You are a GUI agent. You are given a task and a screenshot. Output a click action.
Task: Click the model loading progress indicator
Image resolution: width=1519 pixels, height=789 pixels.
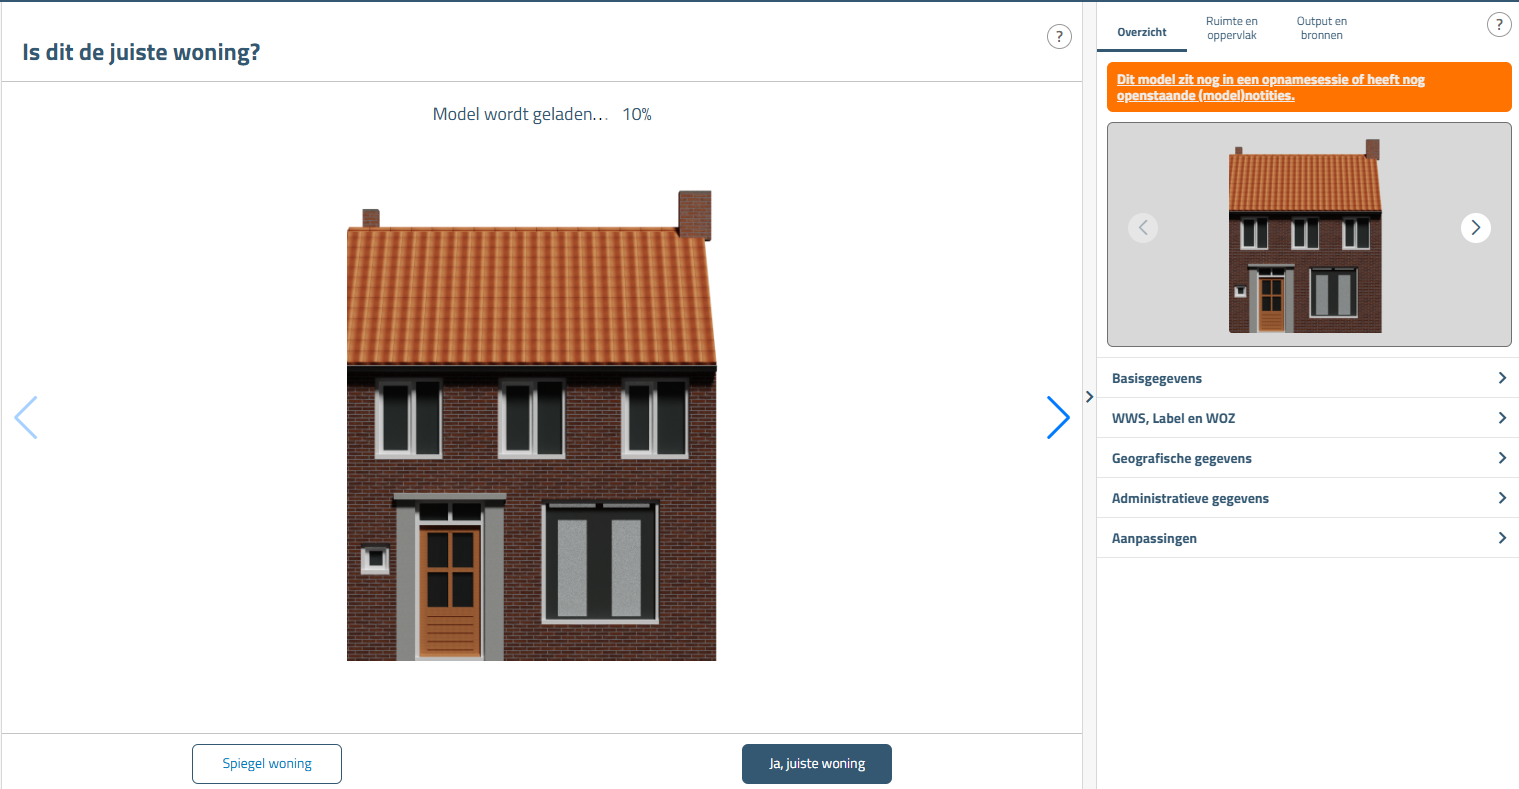(541, 113)
